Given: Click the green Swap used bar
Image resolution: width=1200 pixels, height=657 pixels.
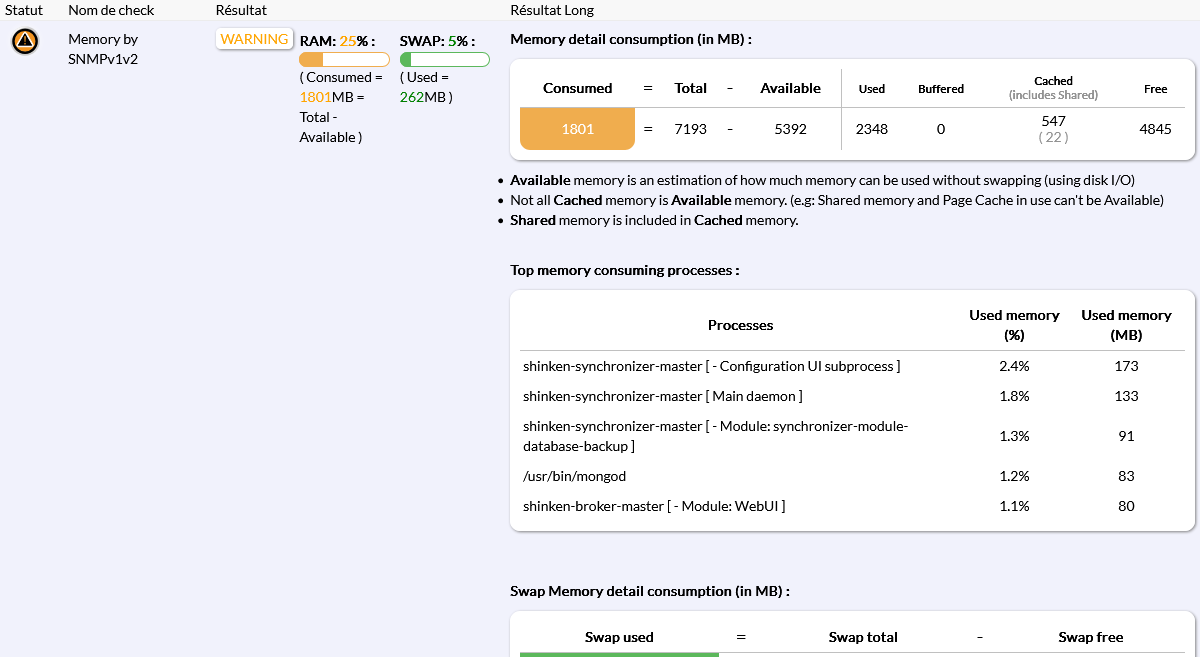Looking at the screenshot, I should pos(619,654).
